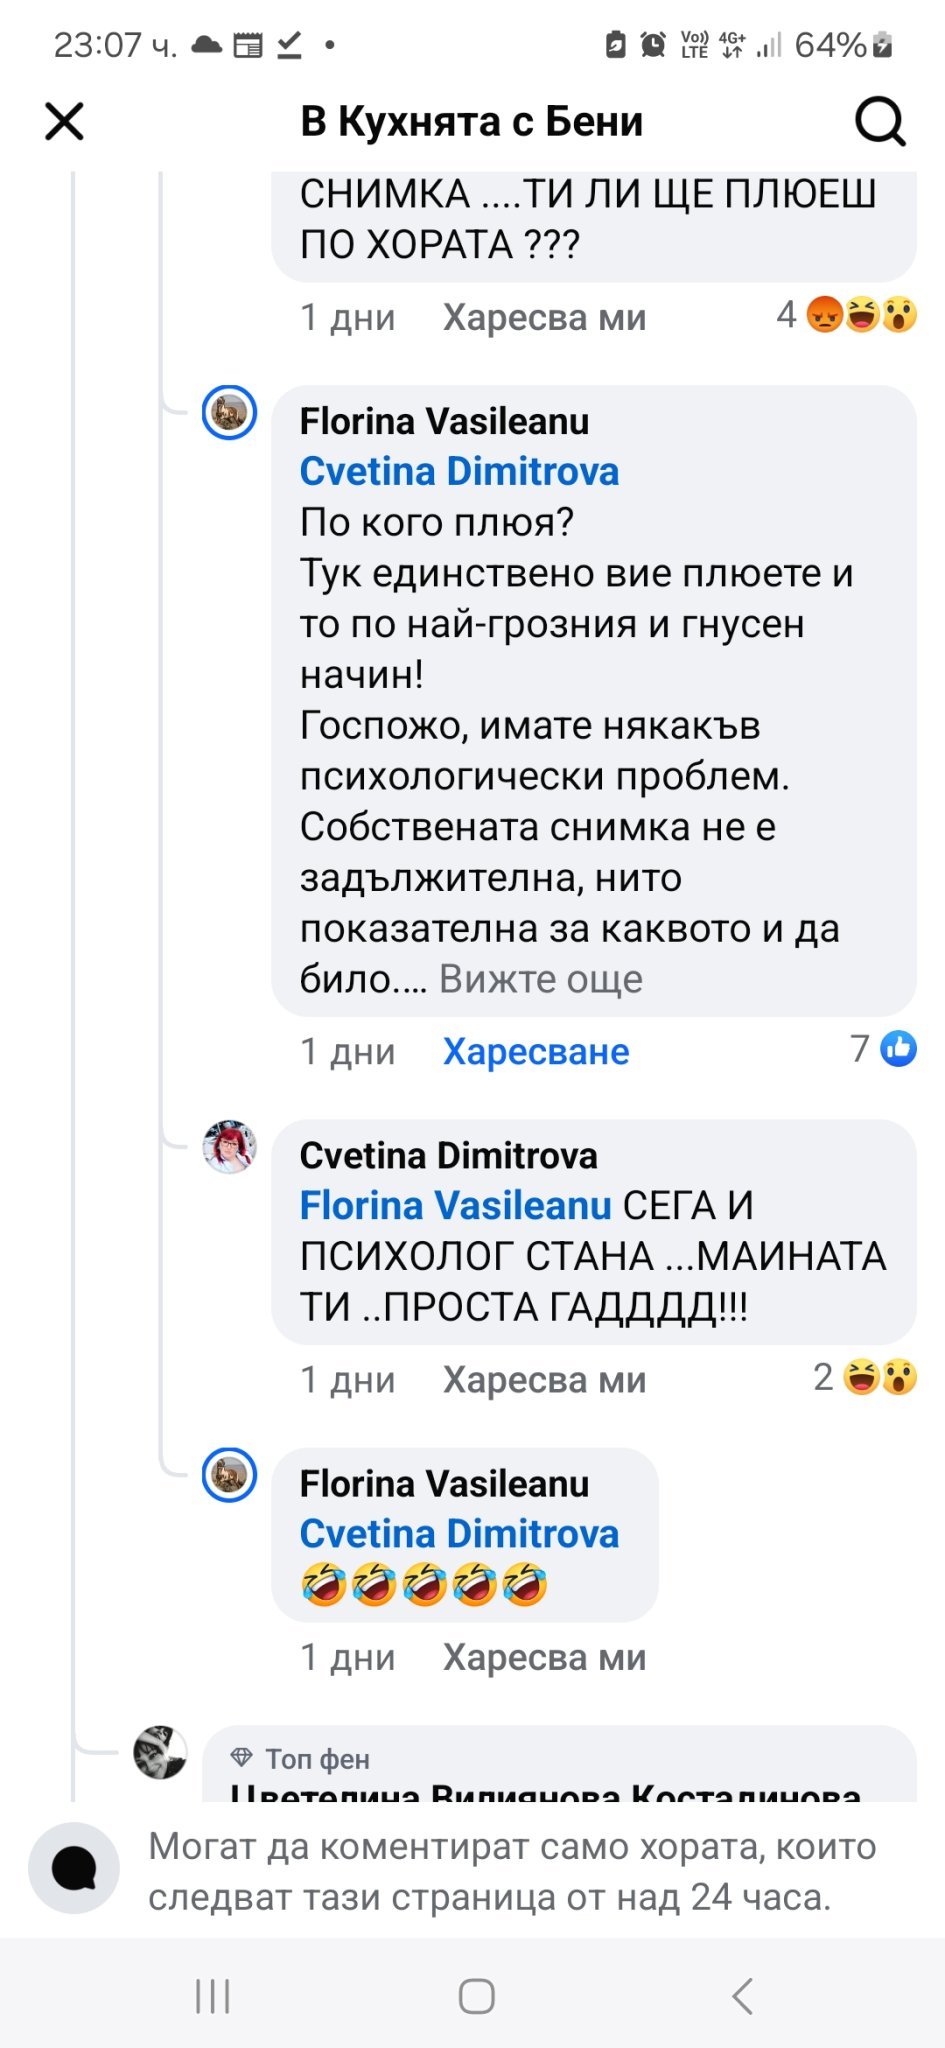Like Cvetina's "СЕГА И ПСИХОЛОГ СТАНА" comment
The height and width of the screenshot is (2048, 945).
(544, 1380)
